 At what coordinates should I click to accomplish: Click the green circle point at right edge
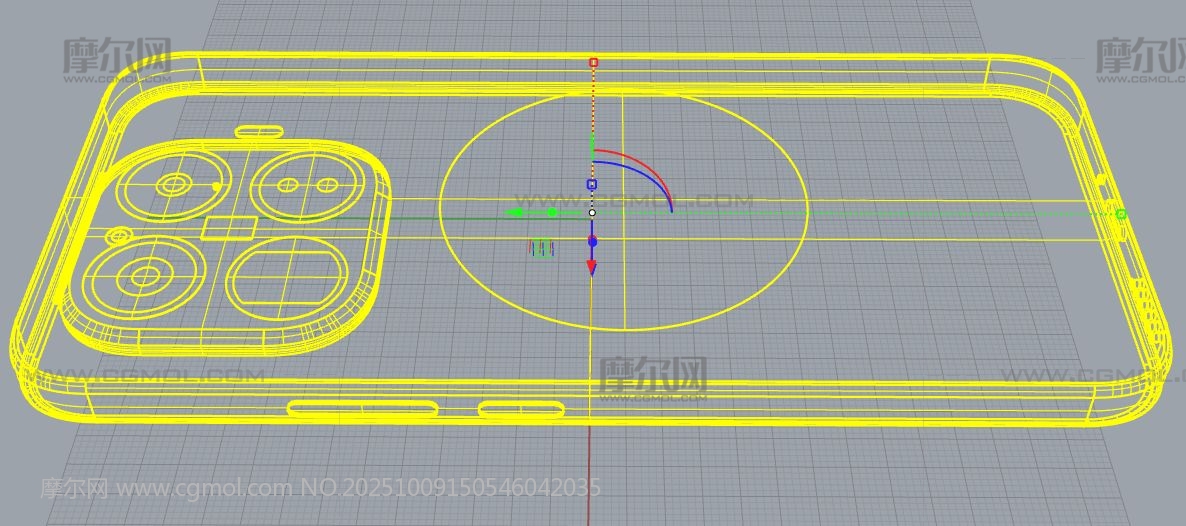[1121, 214]
